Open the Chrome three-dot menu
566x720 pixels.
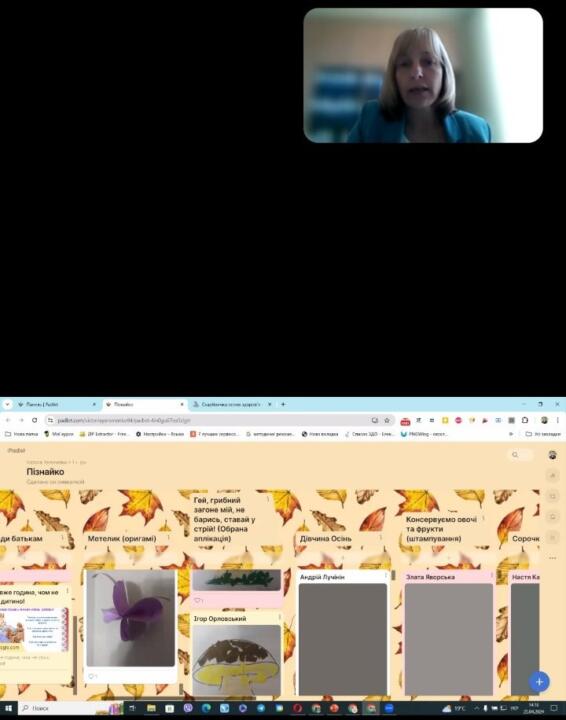point(558,420)
